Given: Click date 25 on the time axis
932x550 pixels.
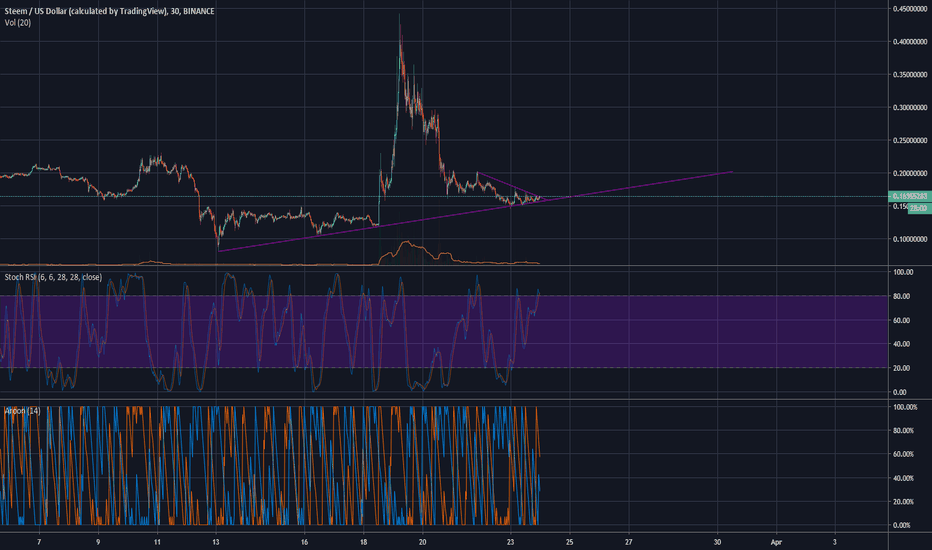Looking at the screenshot, I should 569,542.
